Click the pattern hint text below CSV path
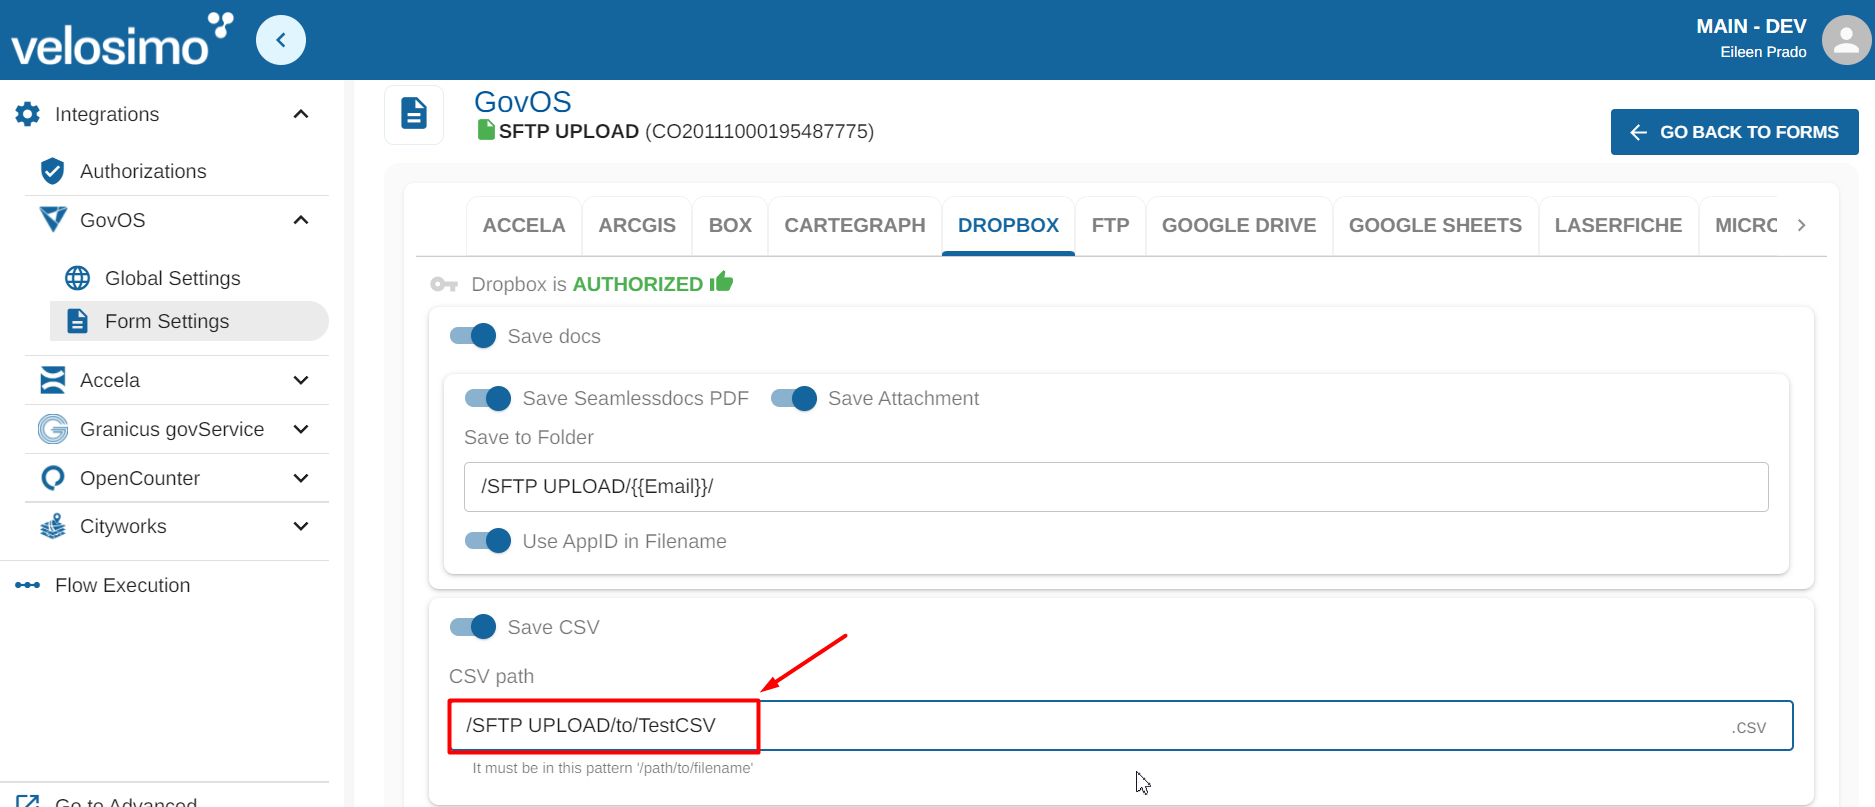Image resolution: width=1875 pixels, height=807 pixels. coord(612,768)
